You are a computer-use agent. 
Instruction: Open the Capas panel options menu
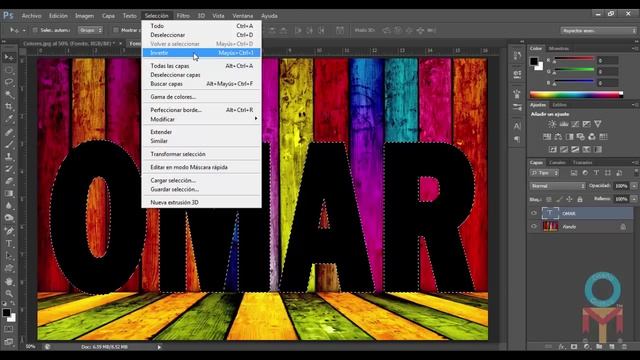635,162
